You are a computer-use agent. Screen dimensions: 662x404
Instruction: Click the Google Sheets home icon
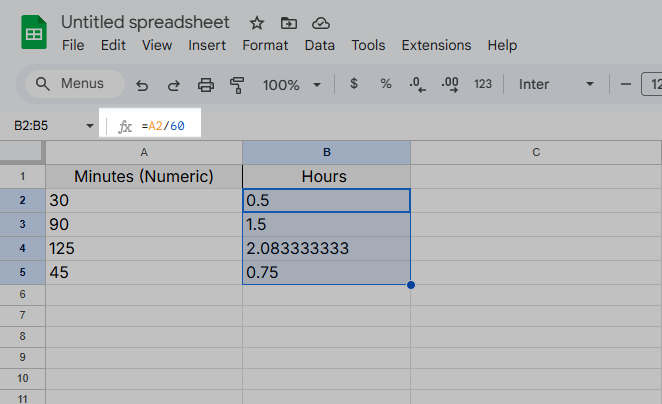click(34, 33)
